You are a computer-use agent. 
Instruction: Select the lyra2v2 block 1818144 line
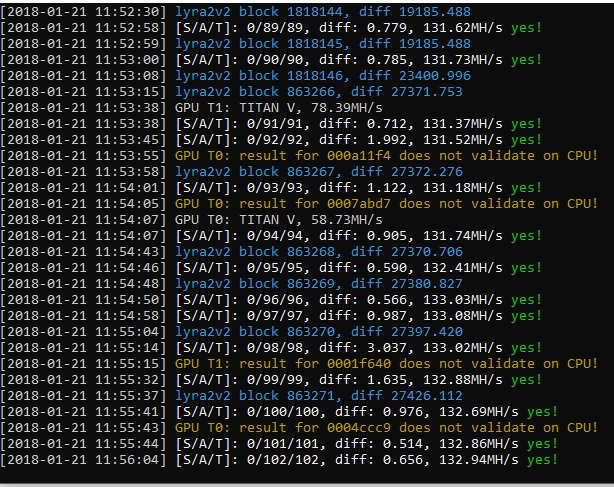235,12
